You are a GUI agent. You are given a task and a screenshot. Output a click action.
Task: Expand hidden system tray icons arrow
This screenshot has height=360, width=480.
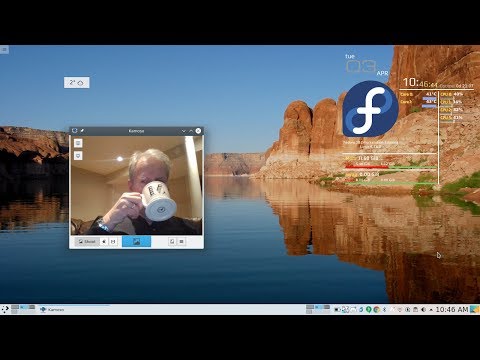click(x=431, y=310)
